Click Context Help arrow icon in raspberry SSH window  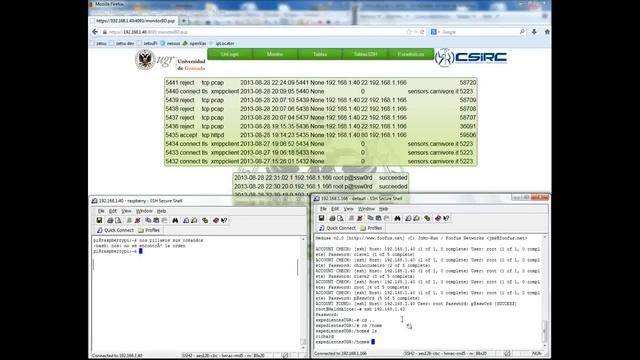[224, 220]
